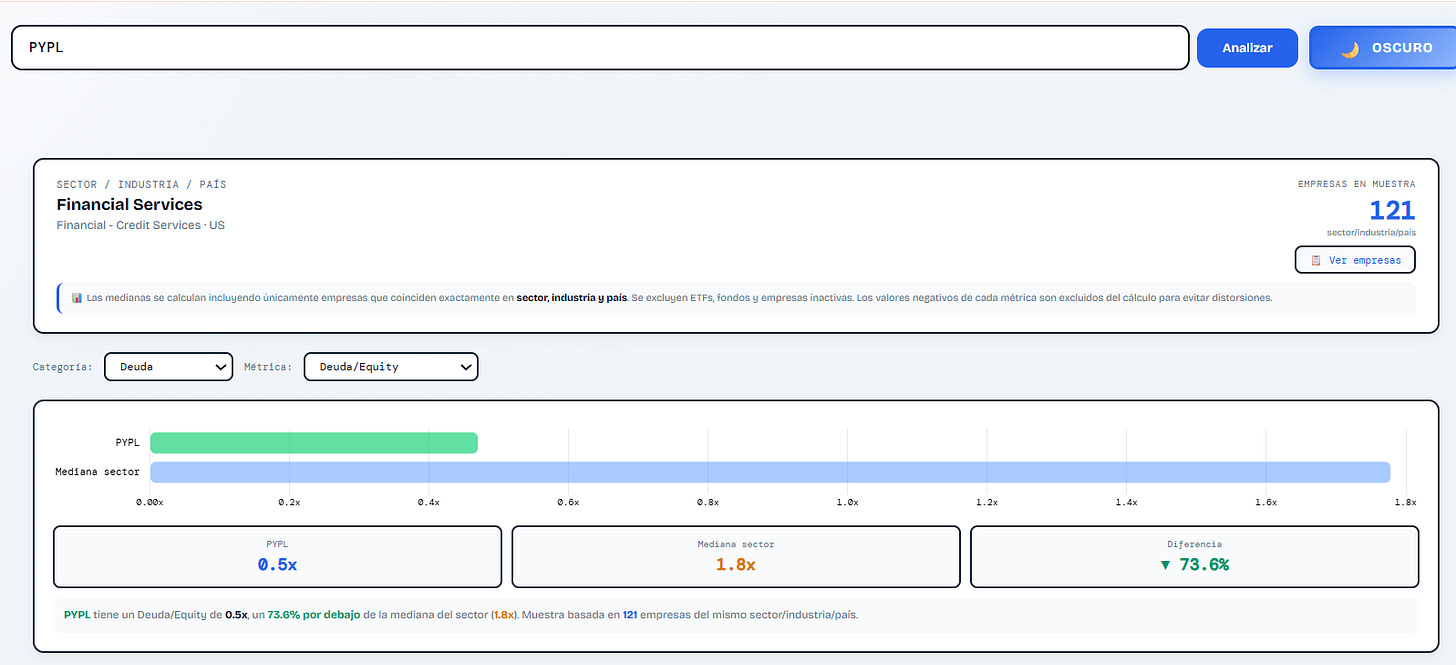
Task: Click the blue Mediana sector bar
Action: pos(770,472)
